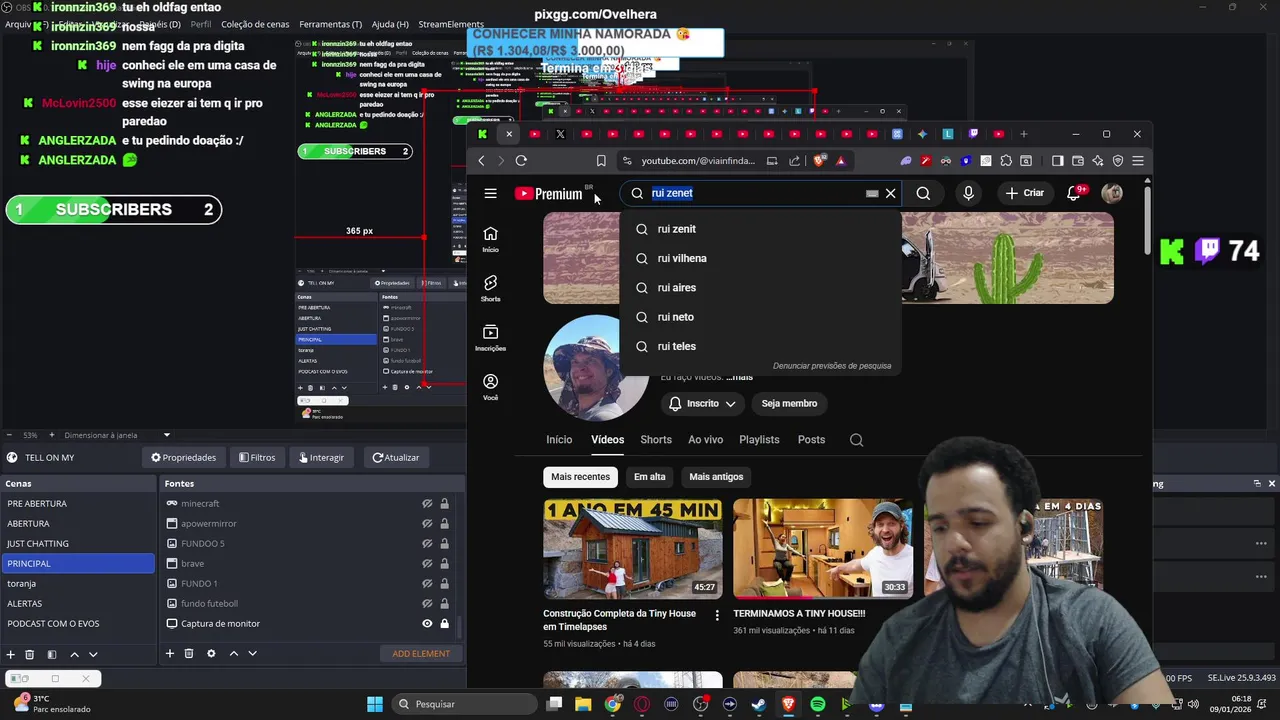Move selected scene up in Cenas

point(74,654)
